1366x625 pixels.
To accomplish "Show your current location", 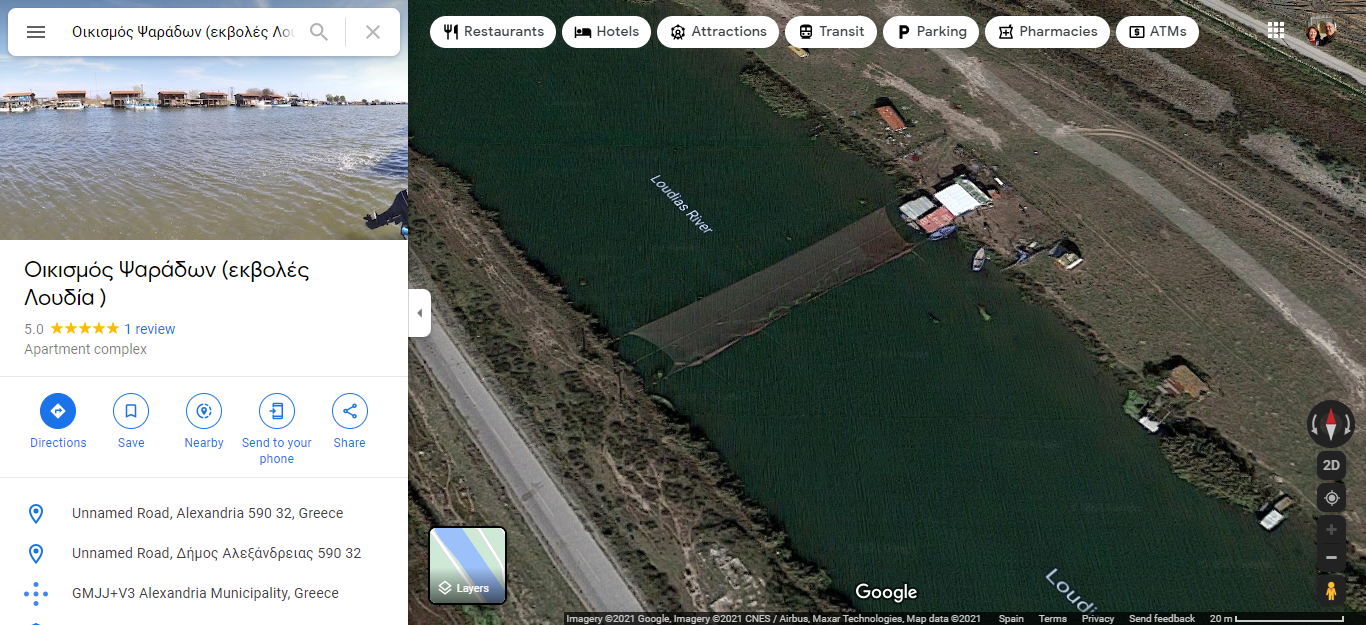I will click(1331, 498).
